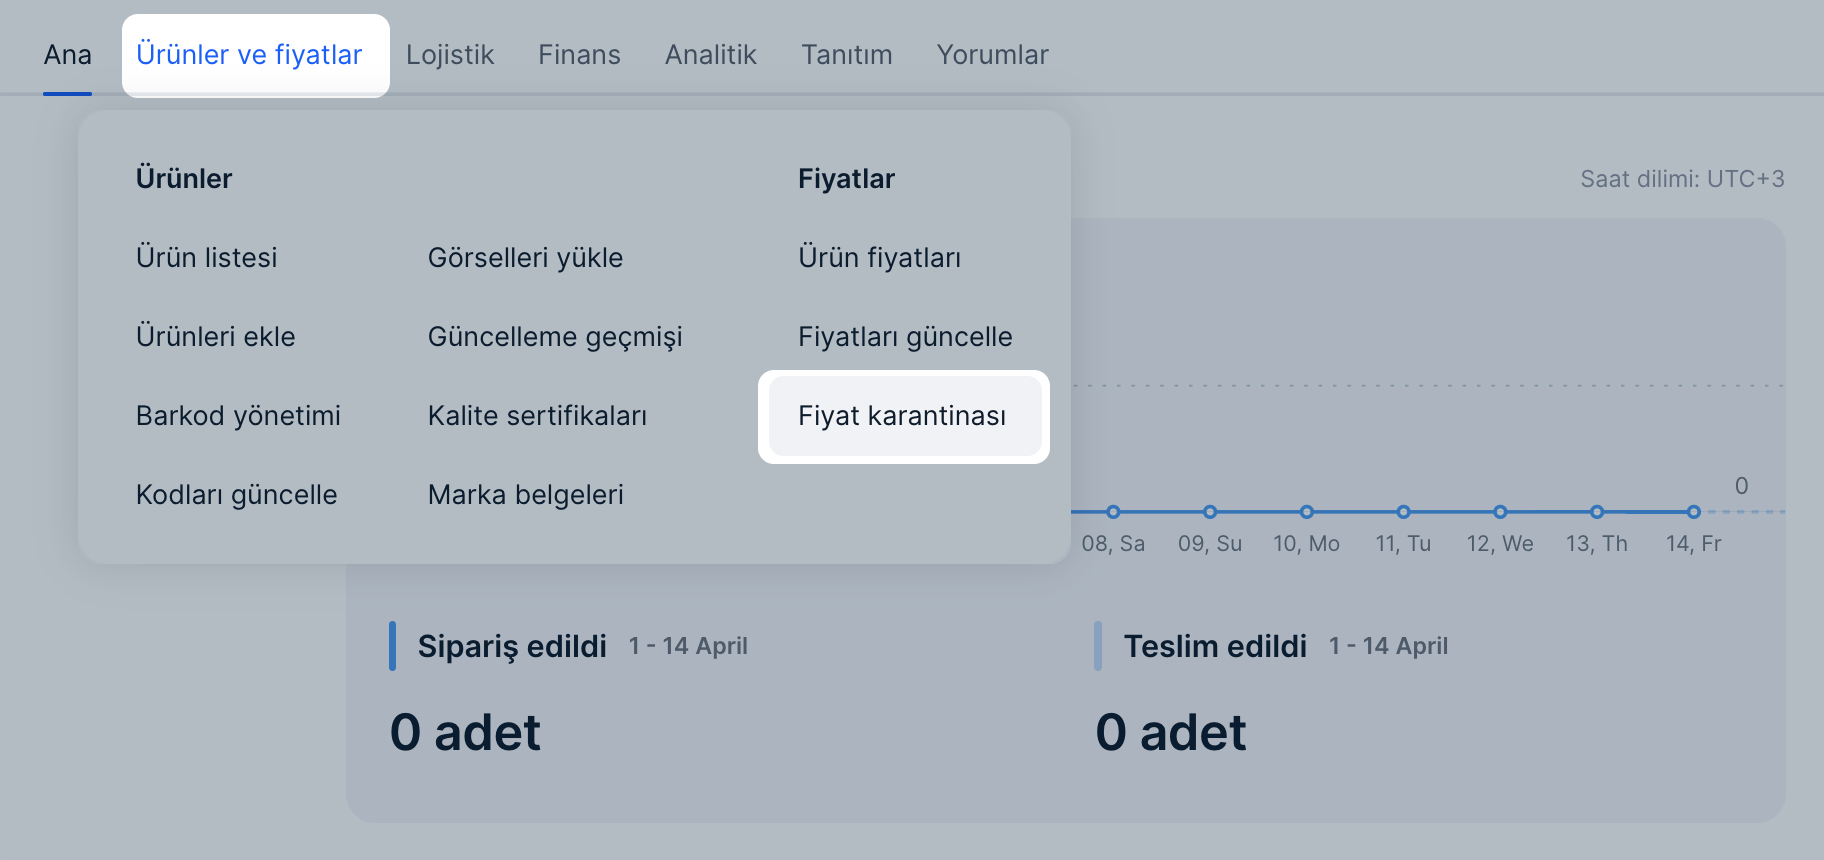Choose Kodları güncelle option
Screen dimensions: 1824x860
(236, 495)
